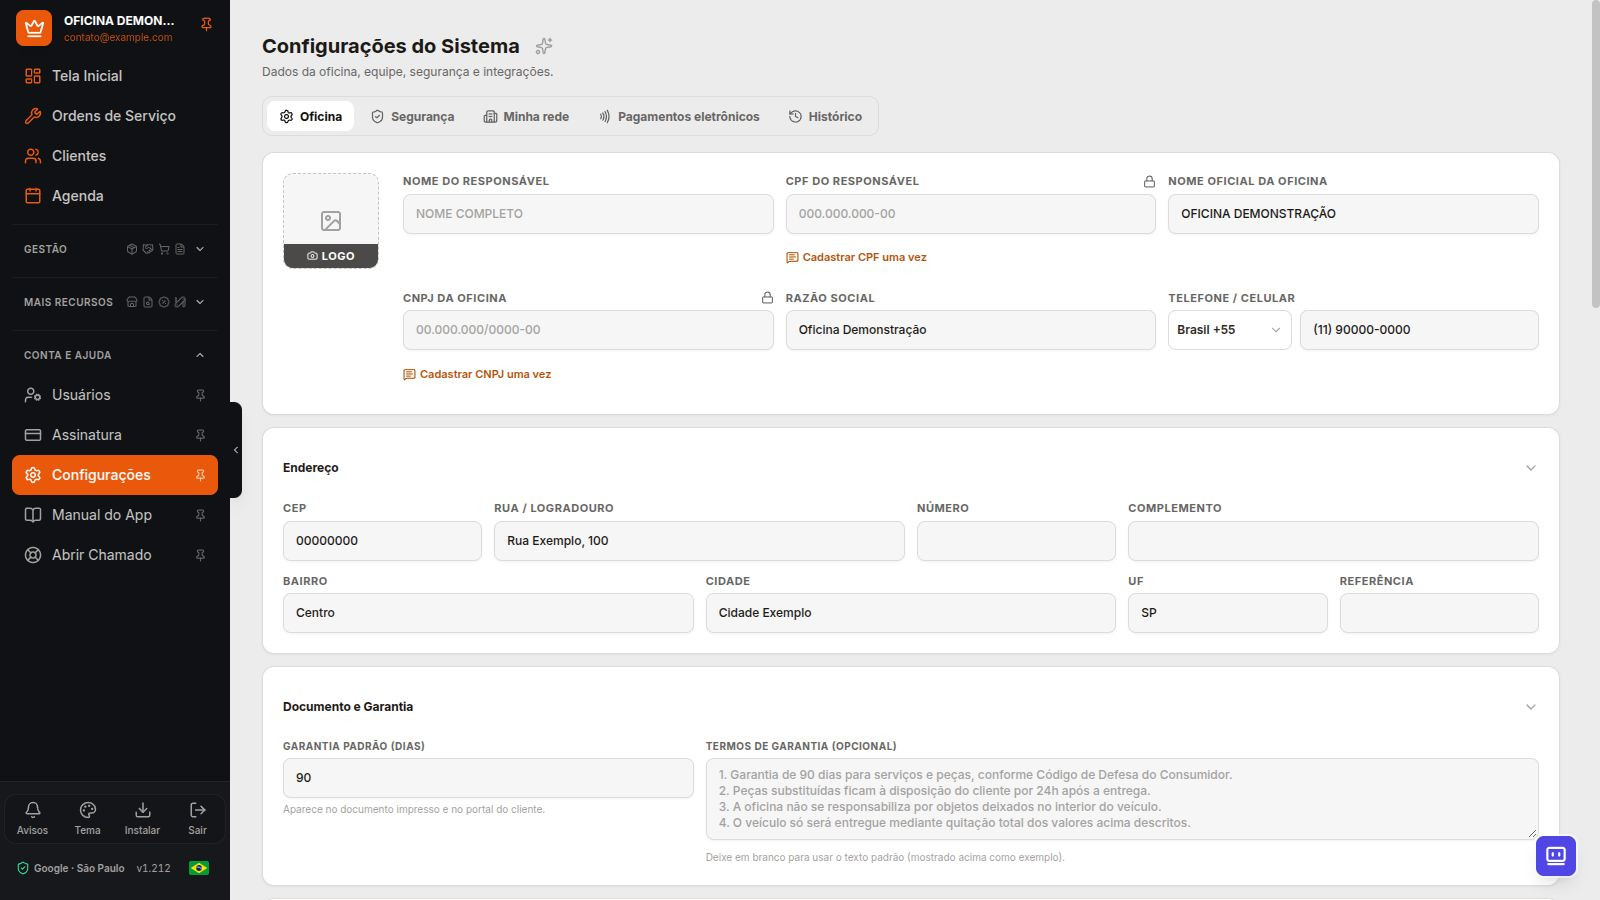The width and height of the screenshot is (1600, 900).
Task: Collapse the Documento e Garantia section chevron
Action: [1530, 707]
